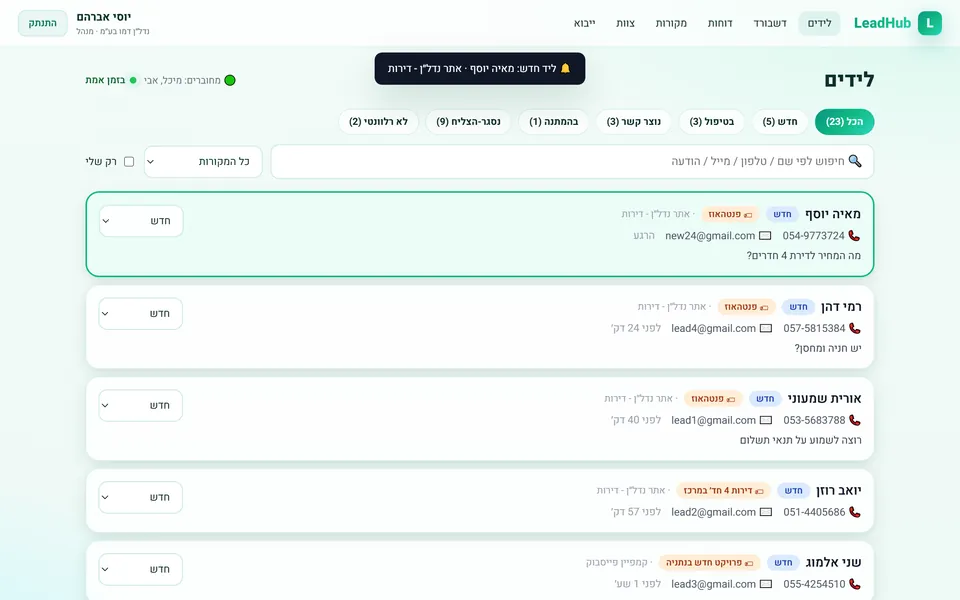Image resolution: width=960 pixels, height=600 pixels.
Task: Open the צוות team page
Action: 625,23
